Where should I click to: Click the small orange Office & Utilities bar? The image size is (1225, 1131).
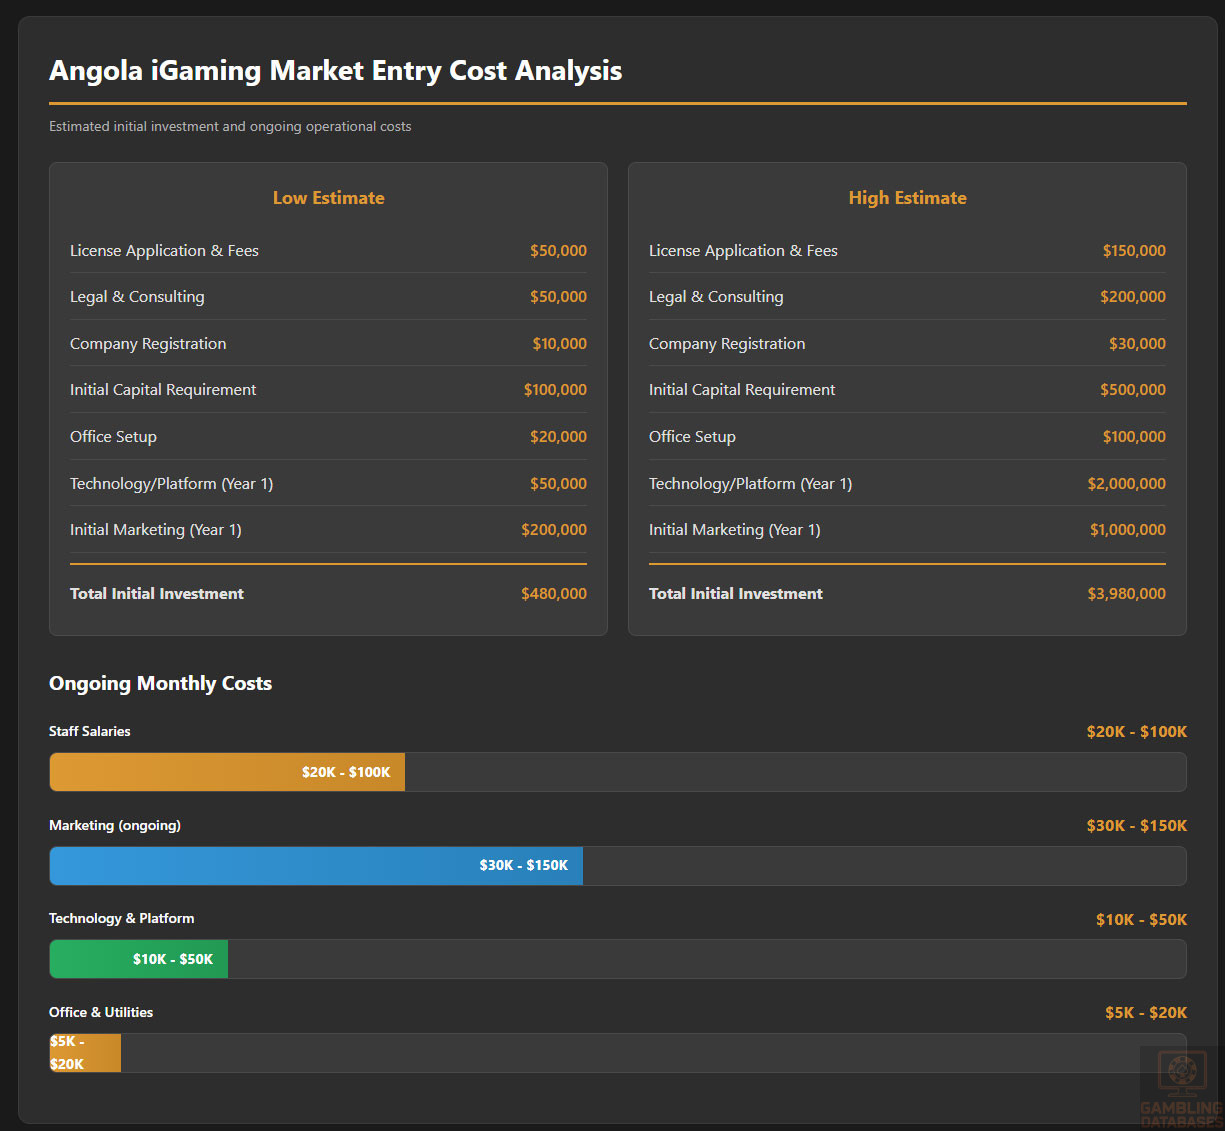pos(85,1053)
